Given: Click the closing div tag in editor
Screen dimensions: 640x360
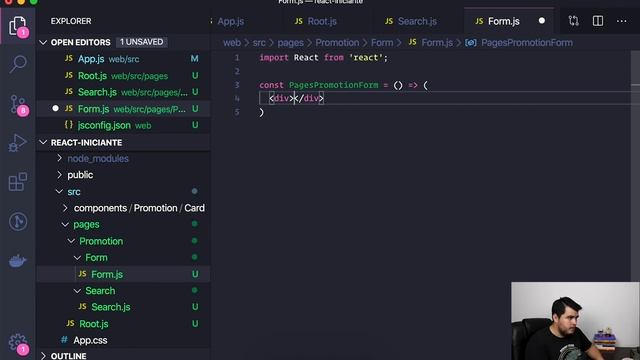Looking at the screenshot, I should (x=309, y=98).
